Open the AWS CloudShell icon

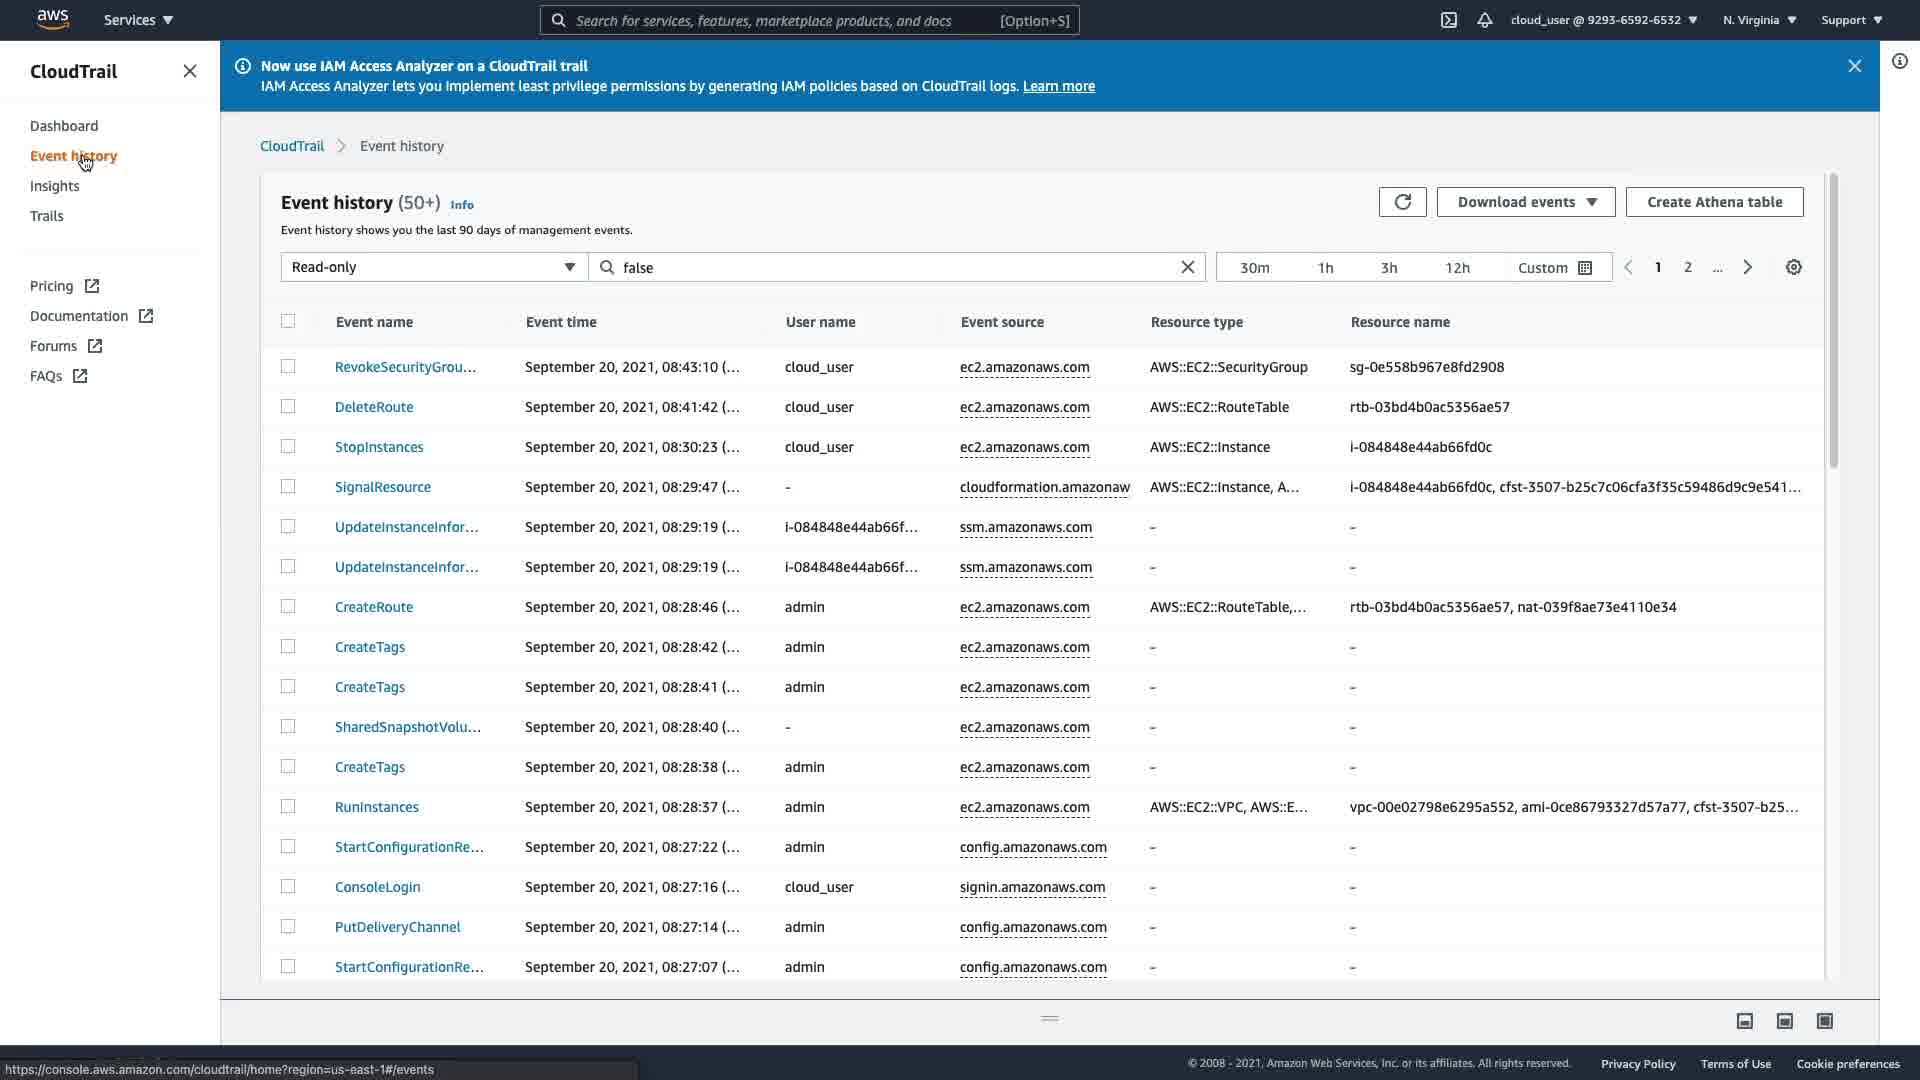click(x=1448, y=20)
